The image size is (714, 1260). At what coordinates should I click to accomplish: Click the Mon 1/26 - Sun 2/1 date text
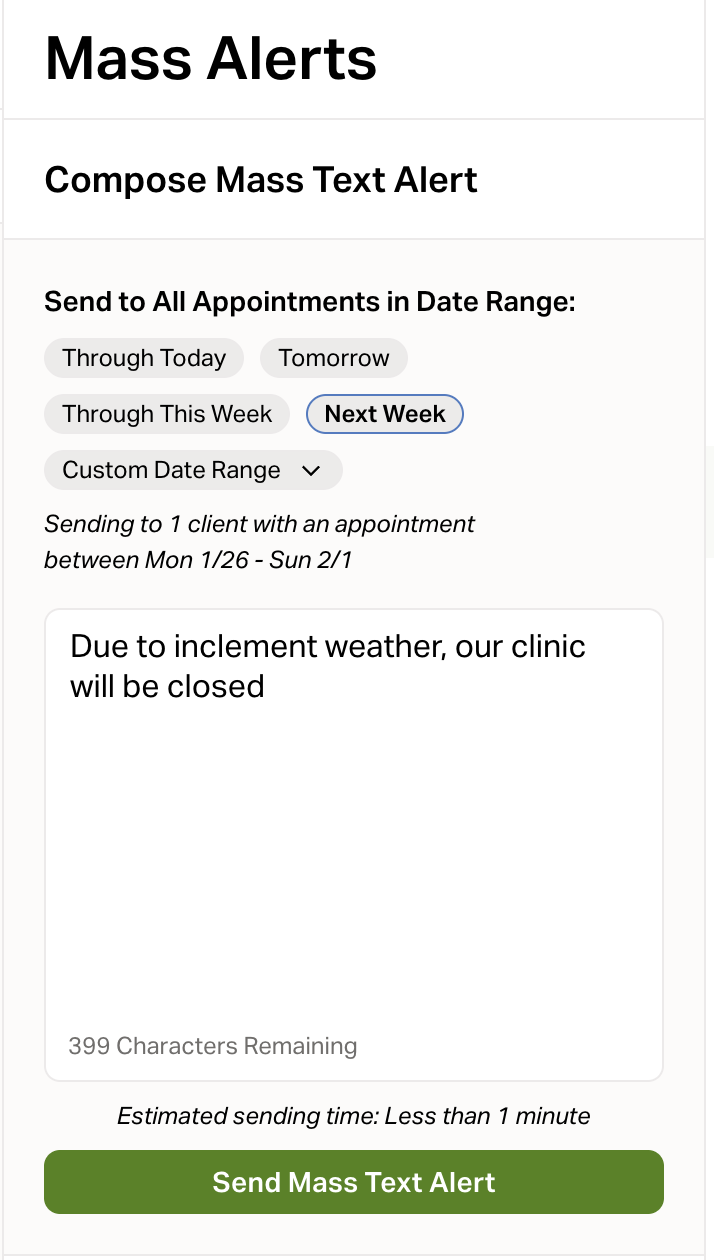248,560
